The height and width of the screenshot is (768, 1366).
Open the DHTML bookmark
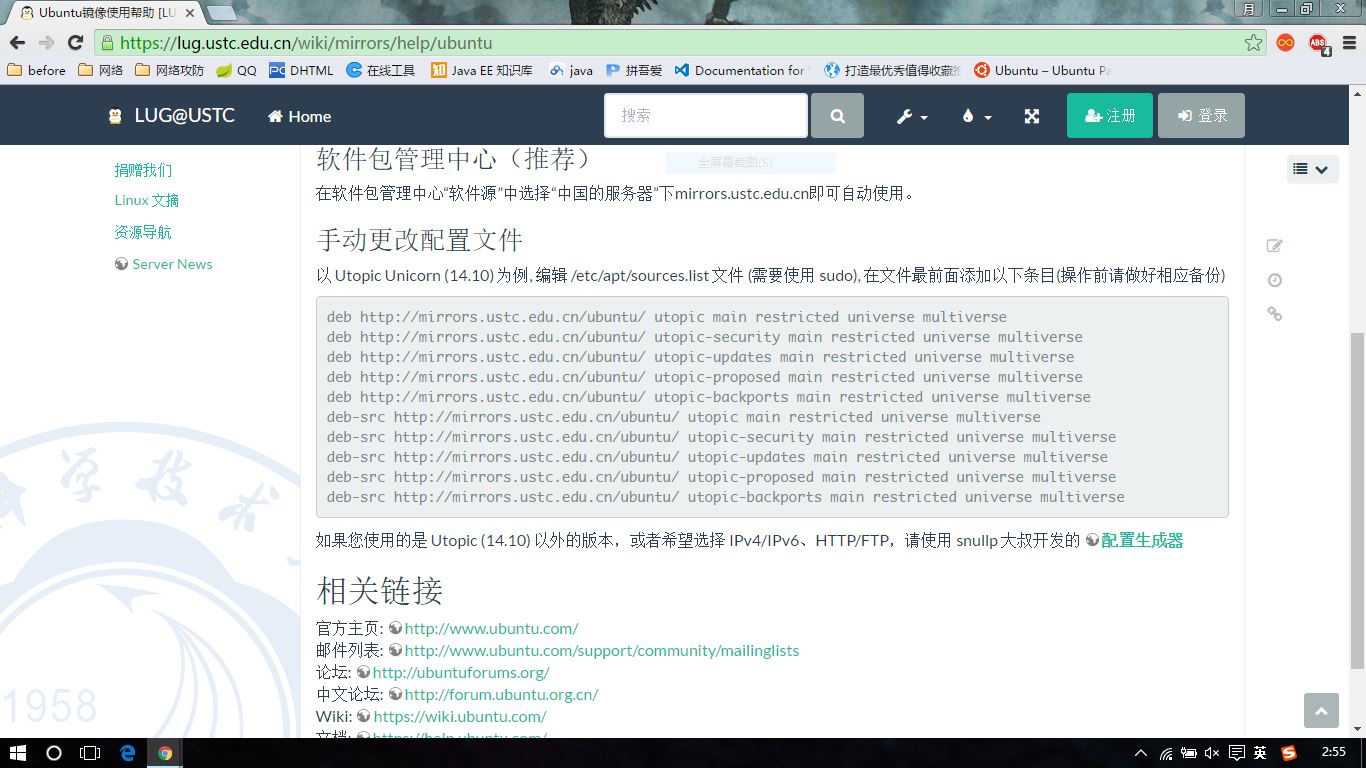[301, 70]
